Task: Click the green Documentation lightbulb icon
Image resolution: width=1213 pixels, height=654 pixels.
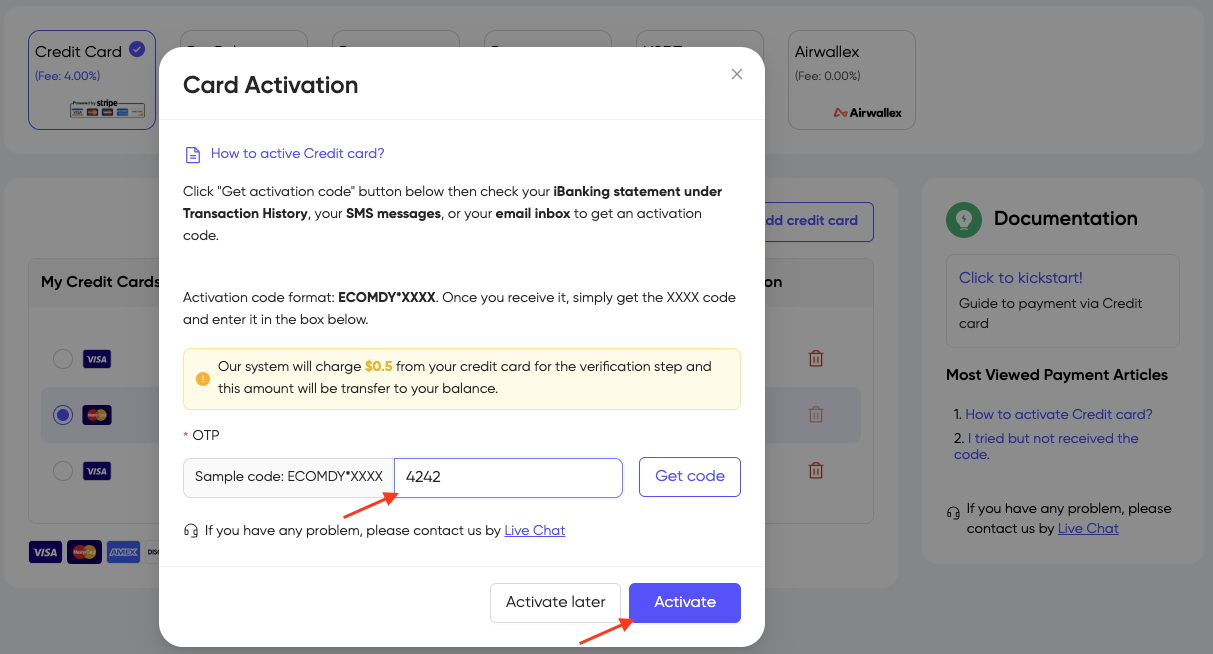Action: [x=964, y=219]
